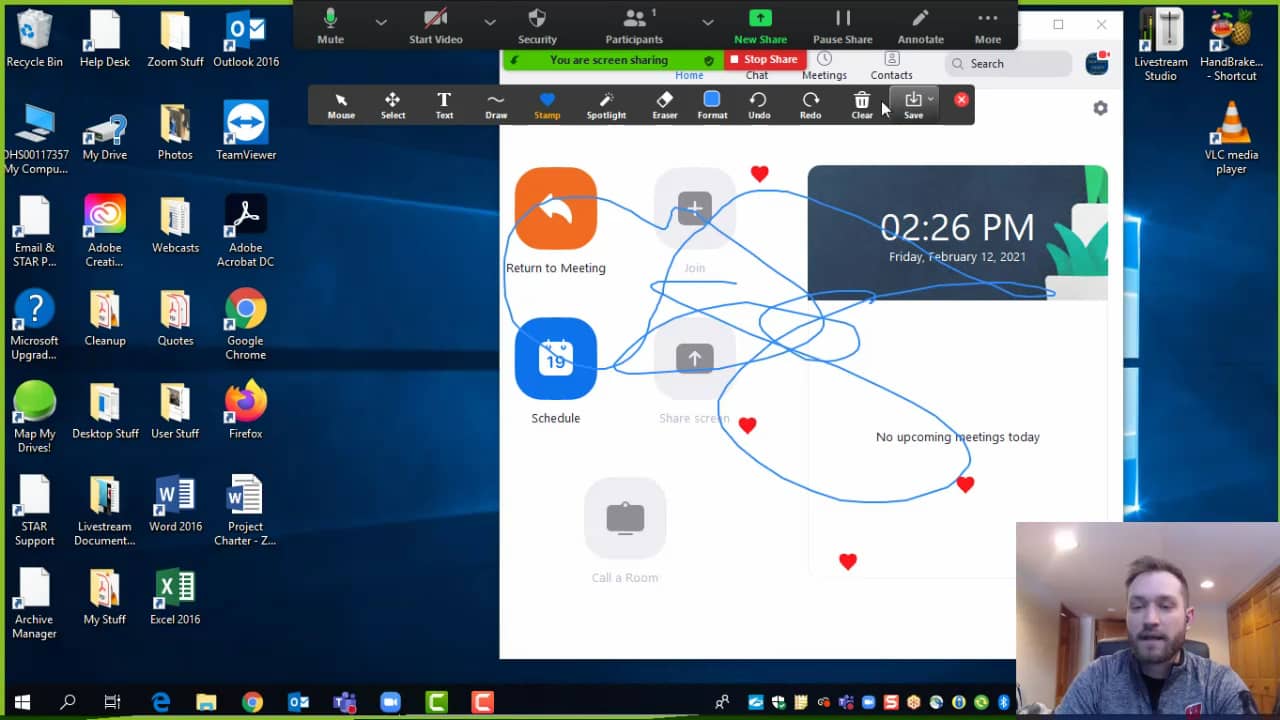Switch to the Home tab in Zoom
Screen dimensions: 1280x720
(689, 75)
